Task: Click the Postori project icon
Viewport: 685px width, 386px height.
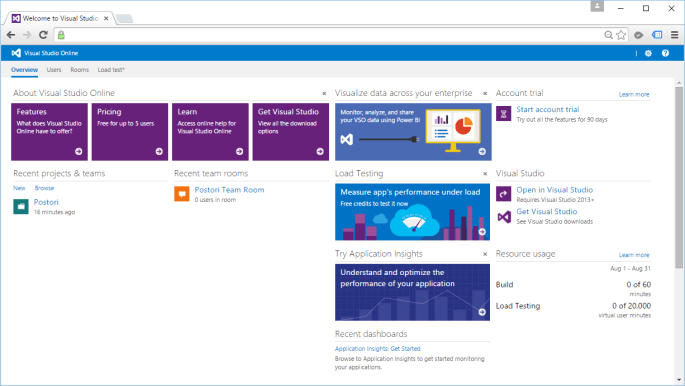Action: [21, 207]
